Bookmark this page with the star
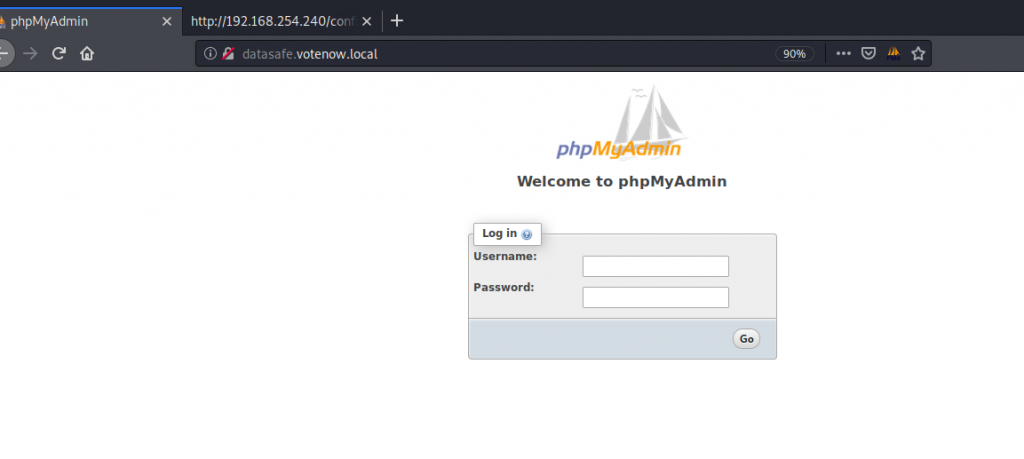1024x459 pixels. (x=918, y=54)
